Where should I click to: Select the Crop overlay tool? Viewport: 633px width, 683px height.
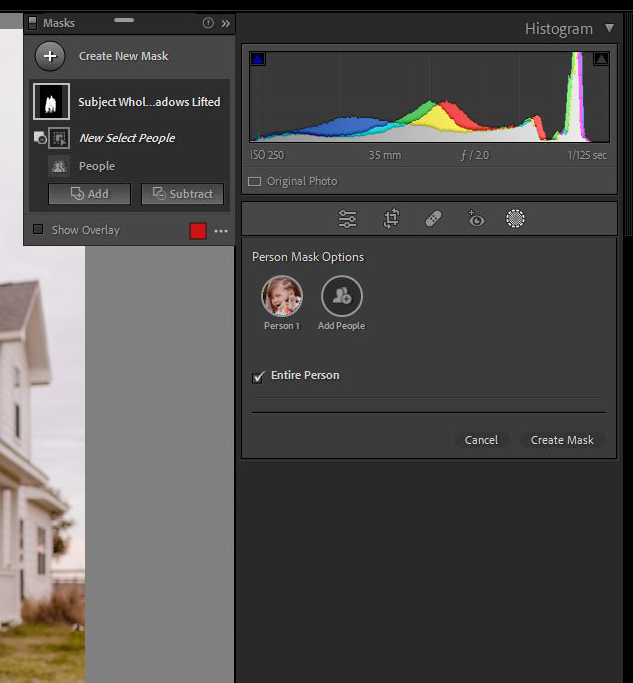tap(391, 219)
